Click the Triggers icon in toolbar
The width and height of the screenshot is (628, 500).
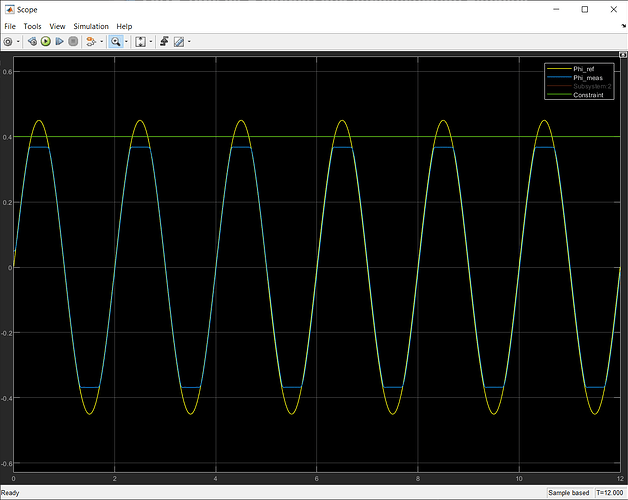163,42
